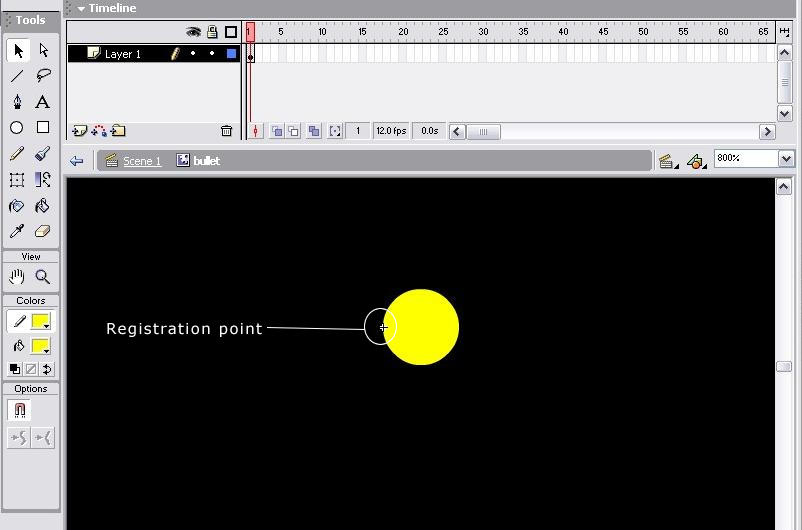
Task: Toggle Layer 1 outline color square
Action: coord(231,53)
